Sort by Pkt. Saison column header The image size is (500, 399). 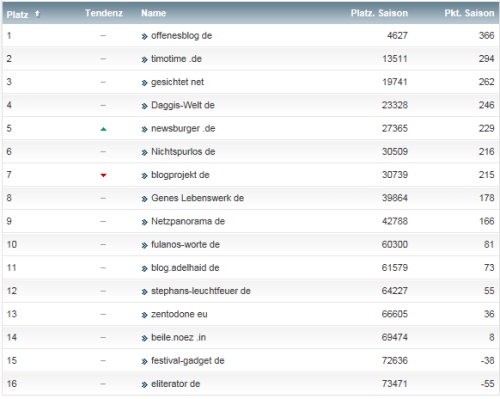[469, 13]
